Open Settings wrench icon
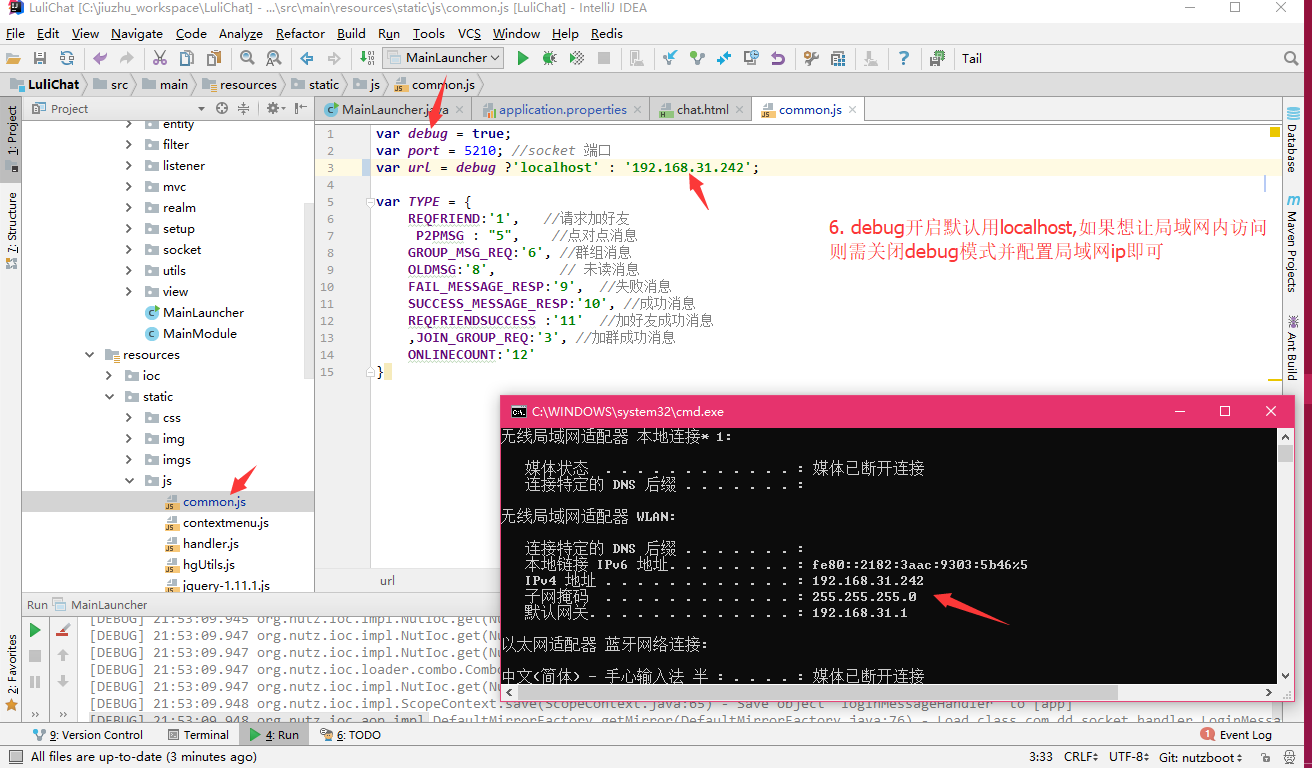1312x768 pixels. 811,58
